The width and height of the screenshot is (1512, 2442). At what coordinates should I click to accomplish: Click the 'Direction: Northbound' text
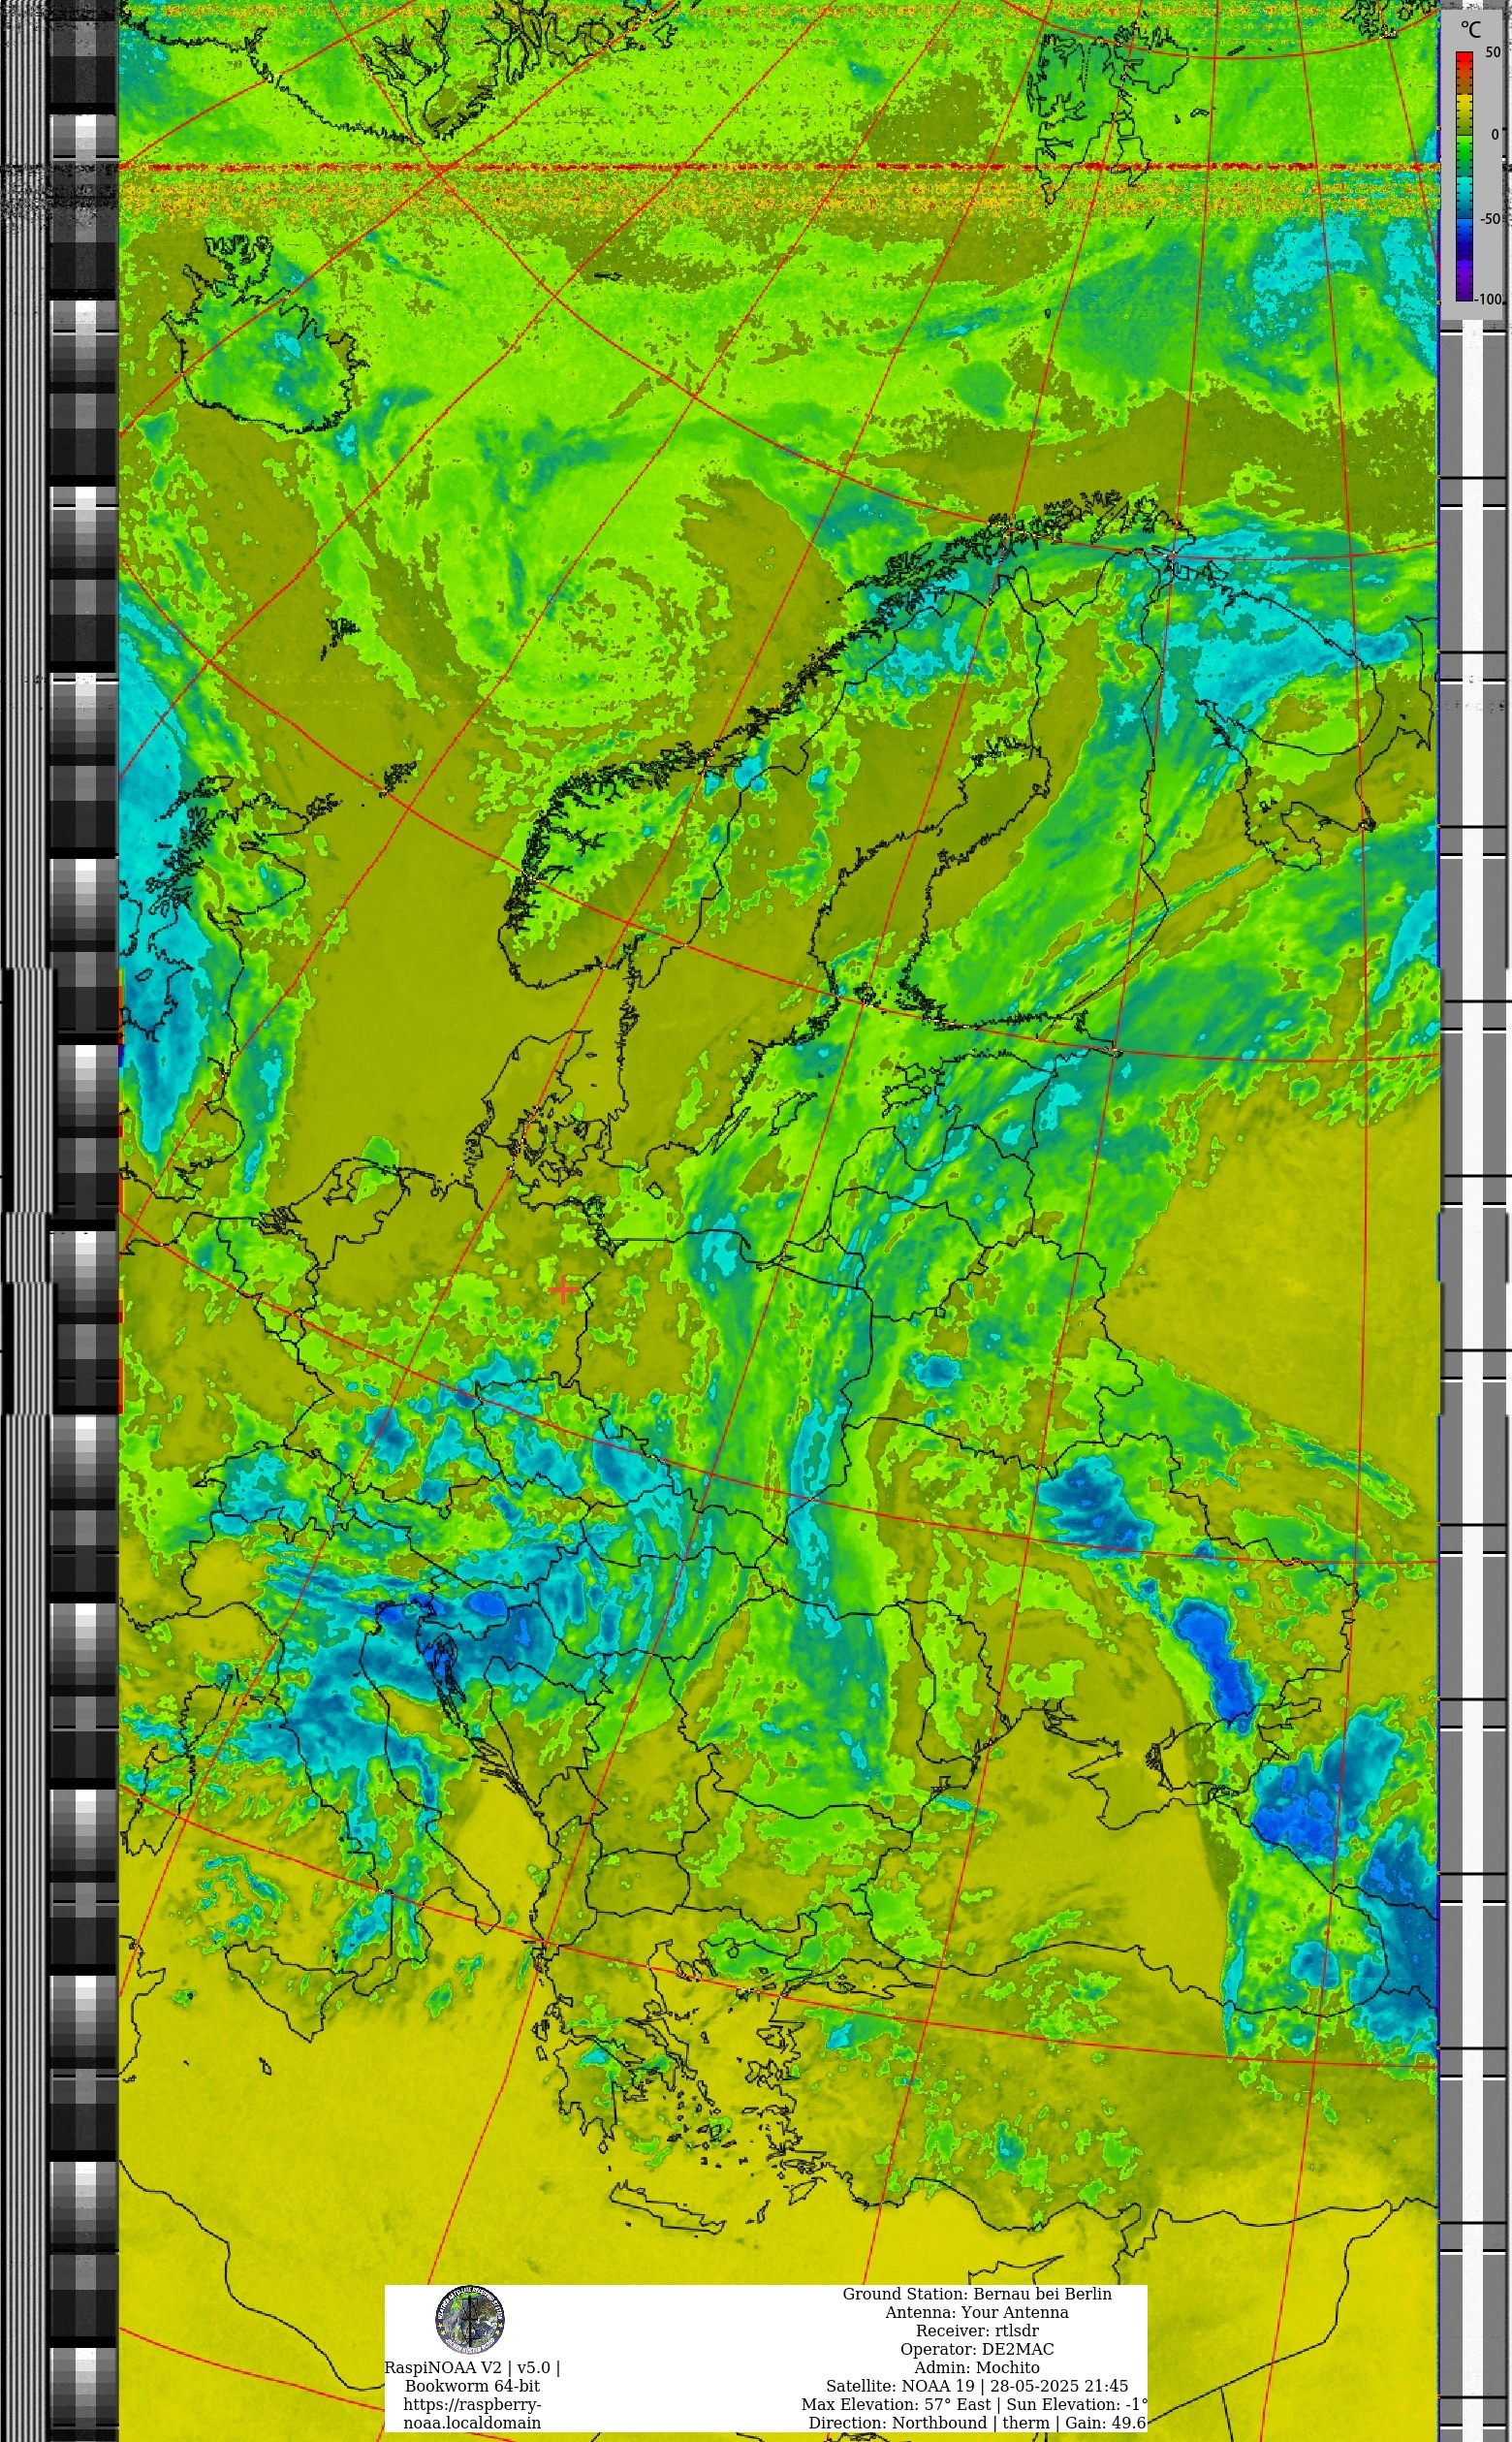898,2423
